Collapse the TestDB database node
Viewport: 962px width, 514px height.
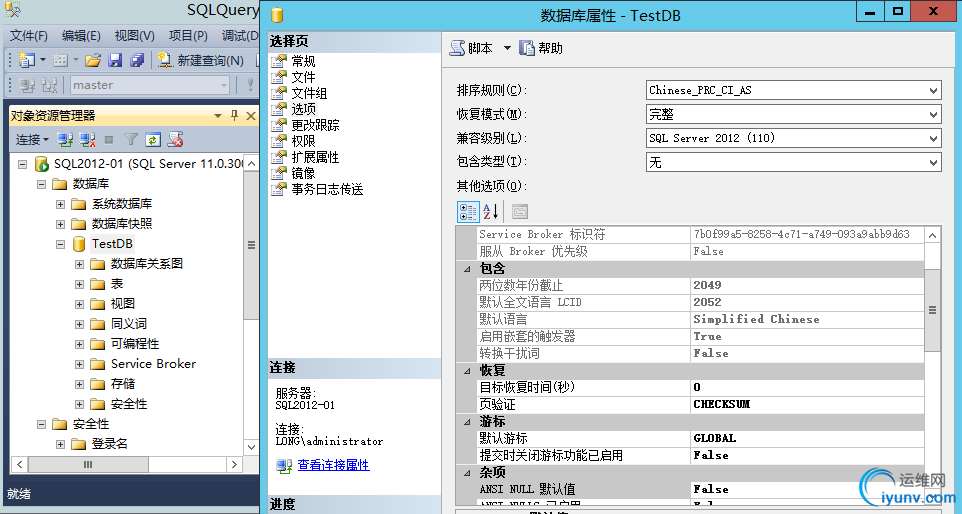[x=60, y=244]
